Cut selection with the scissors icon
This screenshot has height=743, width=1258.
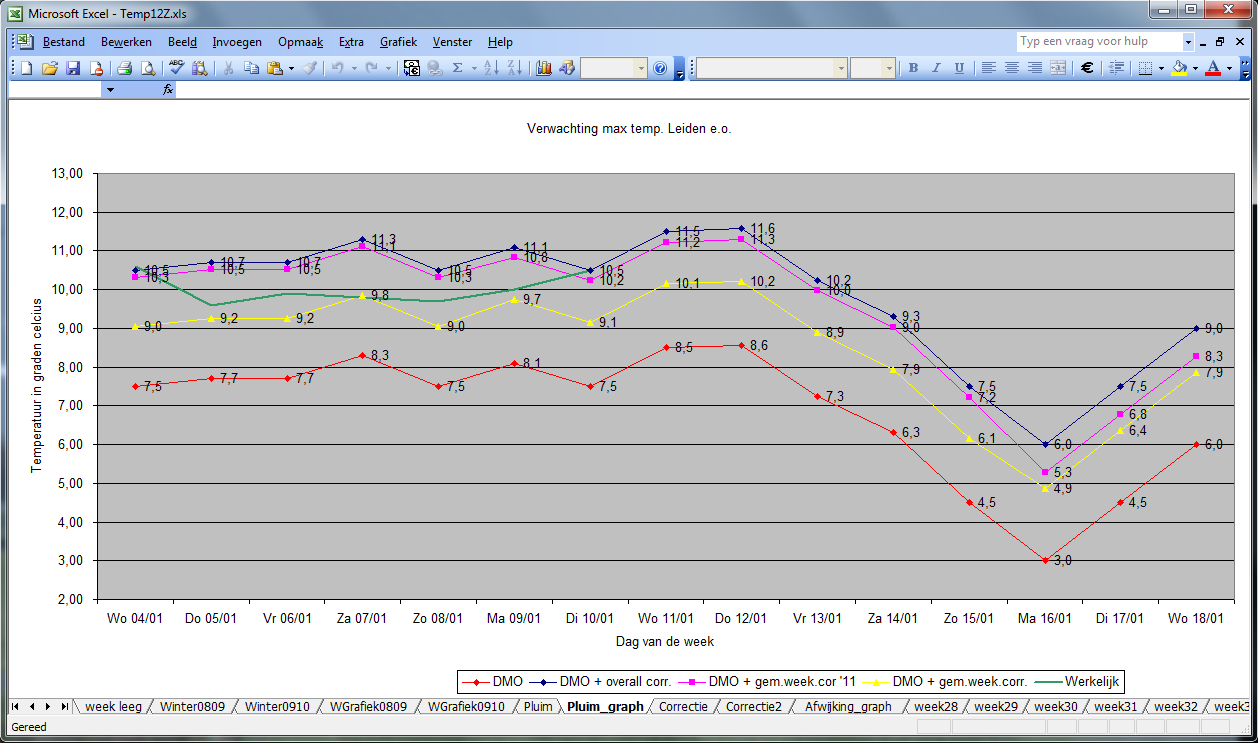coord(228,68)
